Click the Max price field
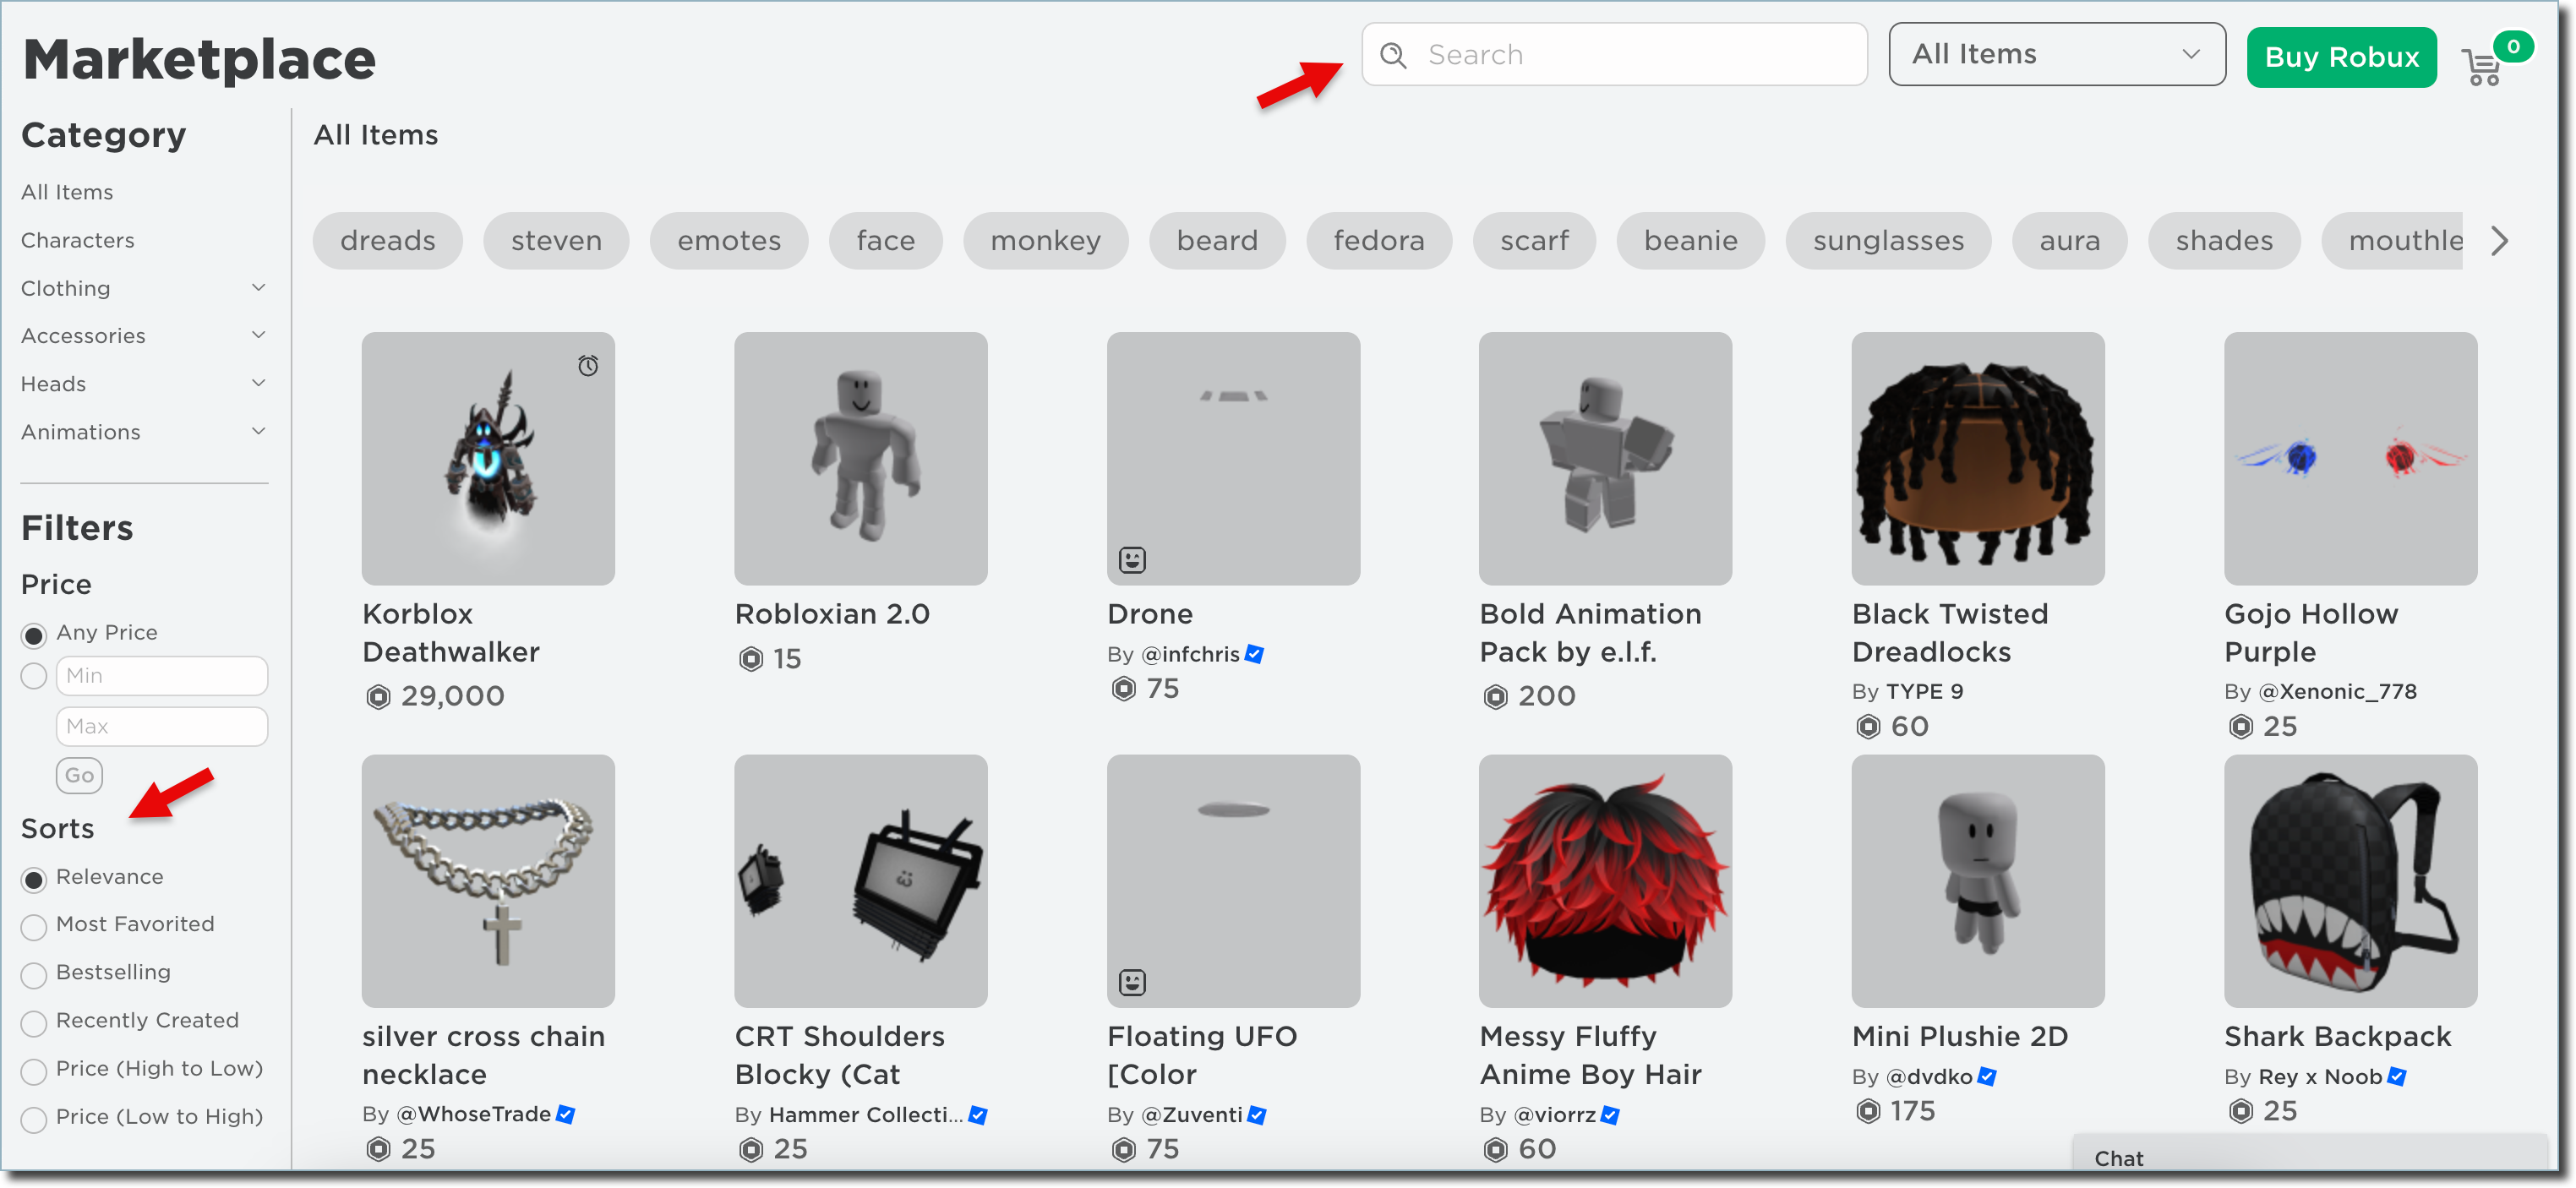Screen dimensions: 2576x1188 (x=162, y=726)
